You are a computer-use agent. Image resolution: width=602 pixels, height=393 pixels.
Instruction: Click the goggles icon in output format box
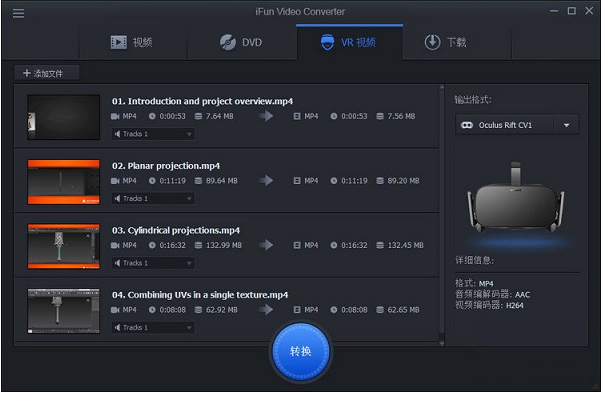tap(467, 125)
